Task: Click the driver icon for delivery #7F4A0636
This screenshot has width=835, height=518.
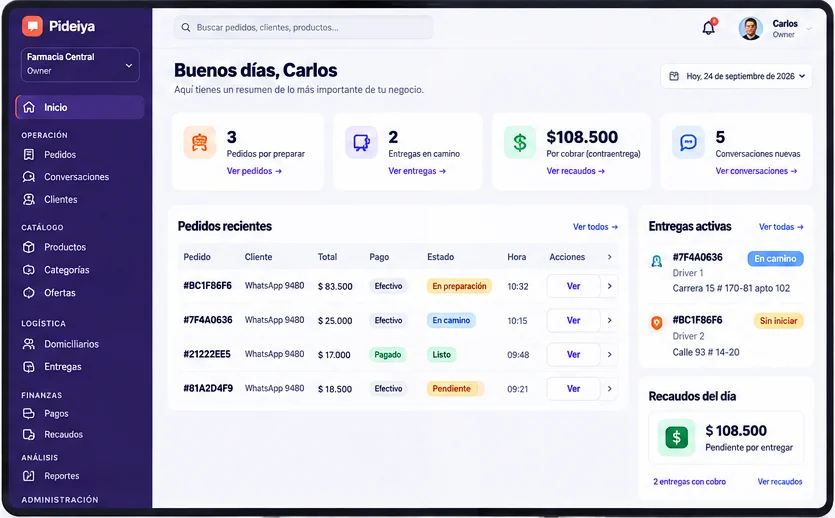Action: 657,261
